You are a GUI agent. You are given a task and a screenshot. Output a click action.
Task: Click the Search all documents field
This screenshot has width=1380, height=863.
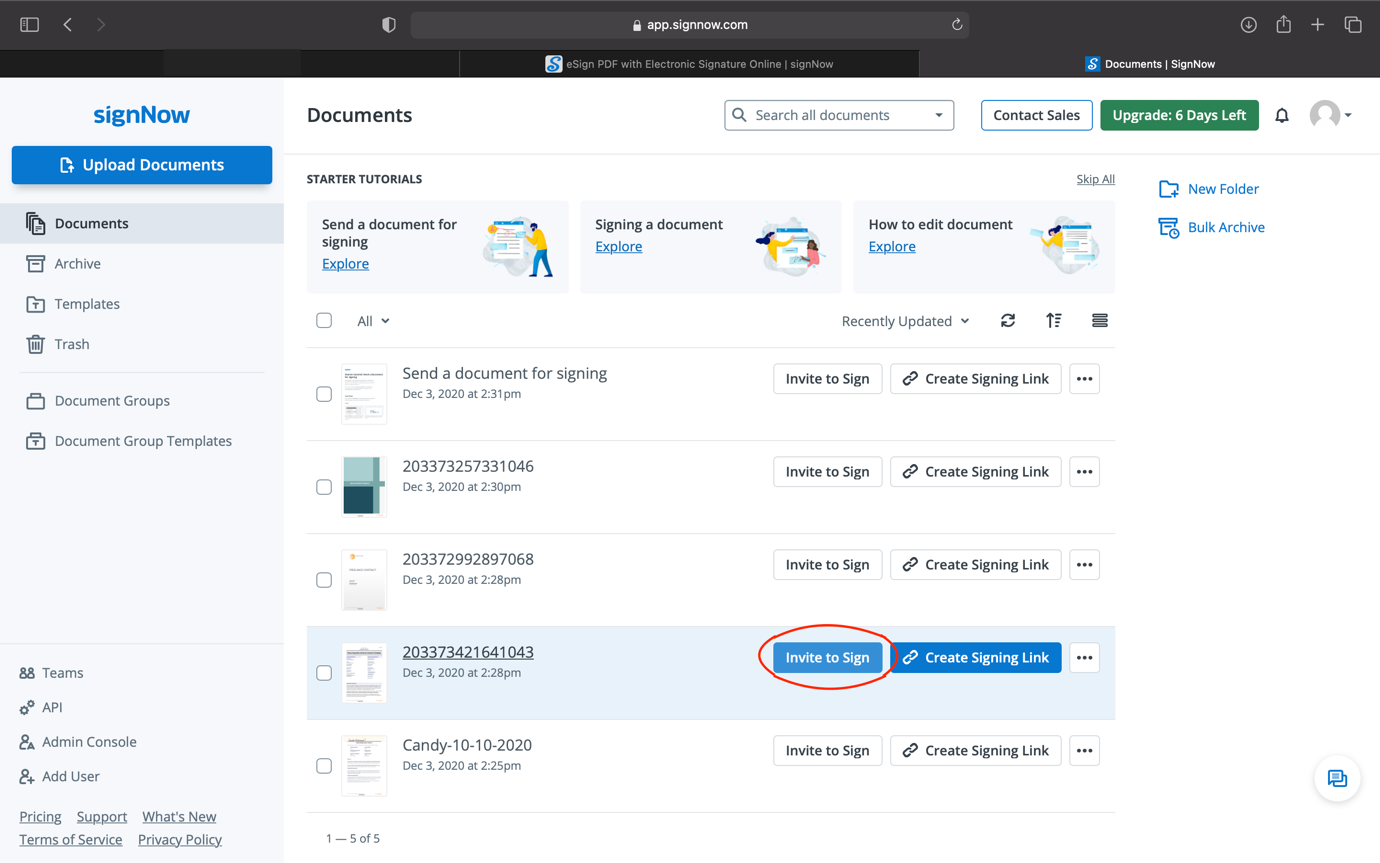click(x=839, y=115)
